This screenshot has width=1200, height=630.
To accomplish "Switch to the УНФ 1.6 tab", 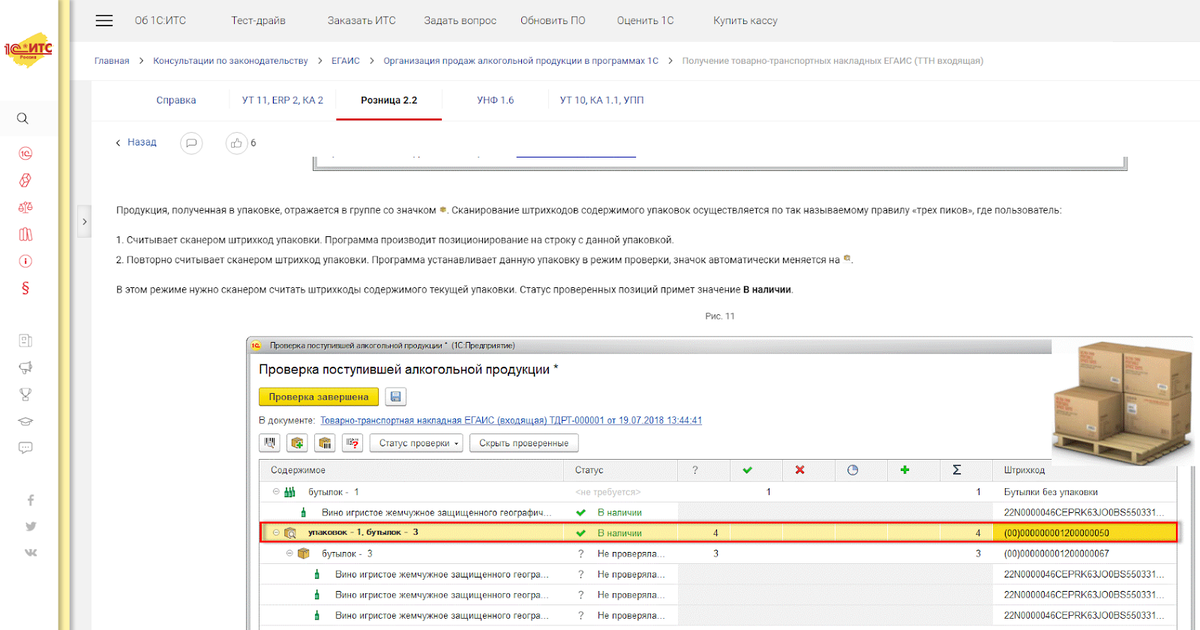I will [x=495, y=100].
